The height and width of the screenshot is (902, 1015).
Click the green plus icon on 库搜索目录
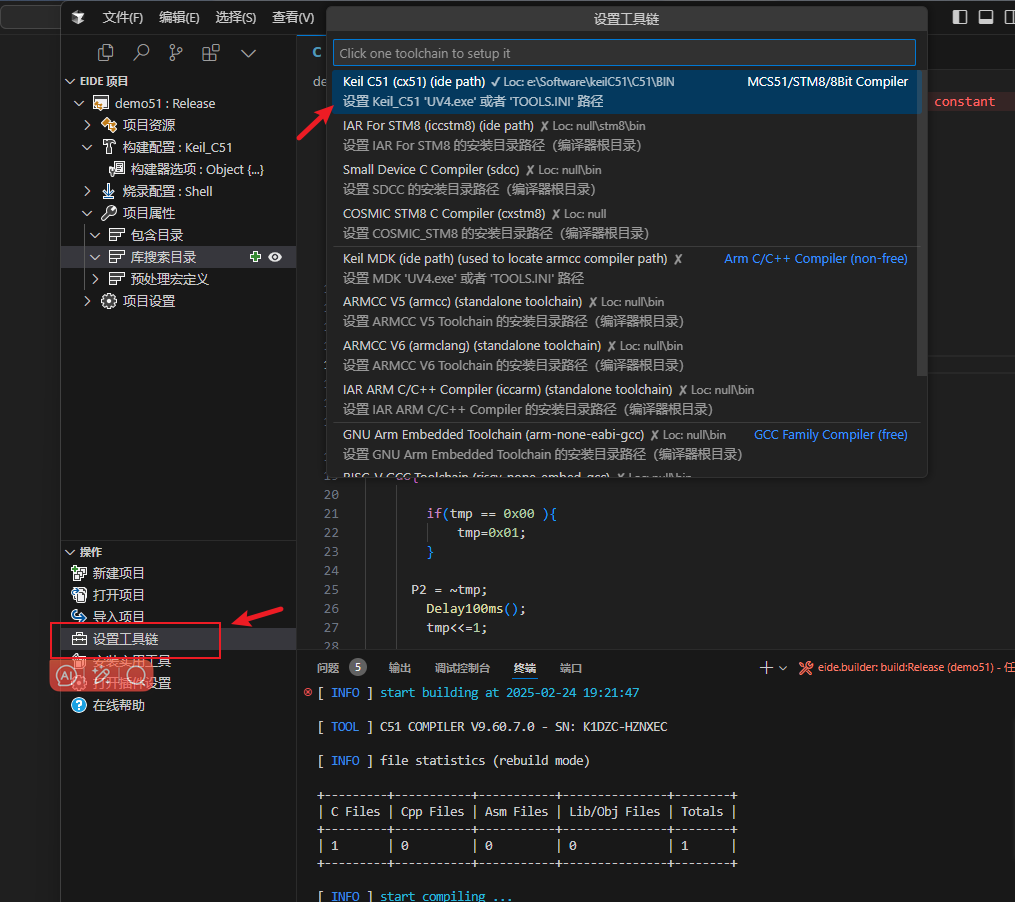256,257
